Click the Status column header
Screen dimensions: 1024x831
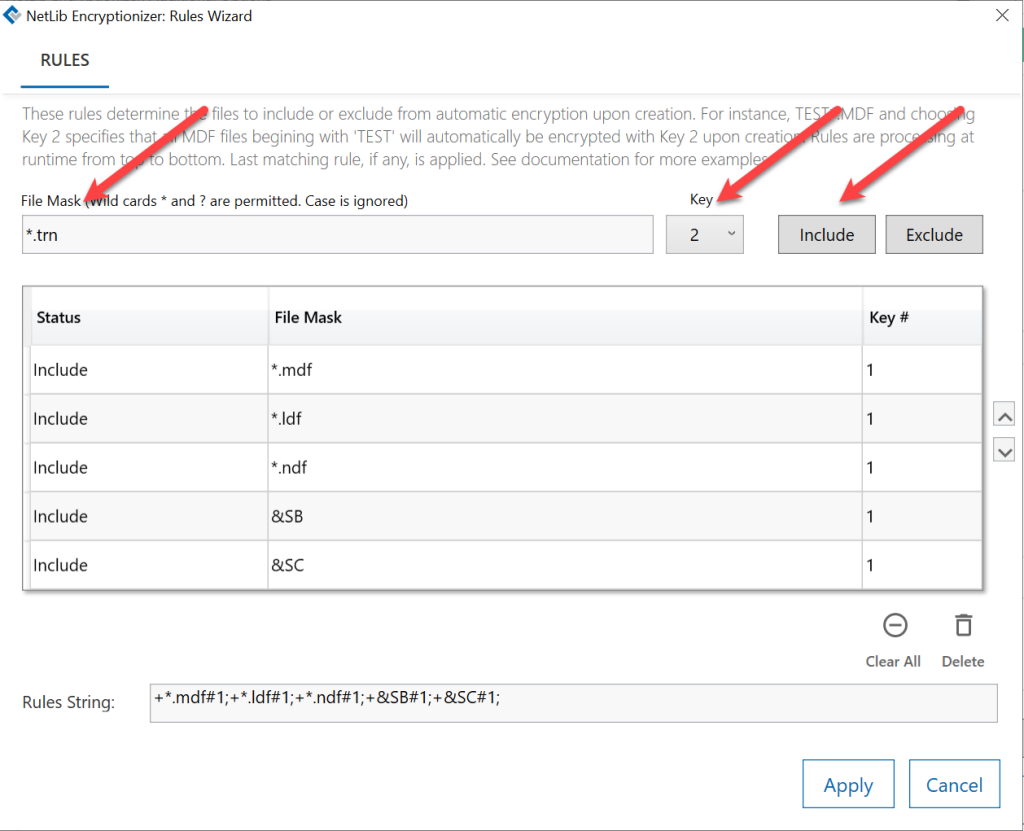coord(149,318)
